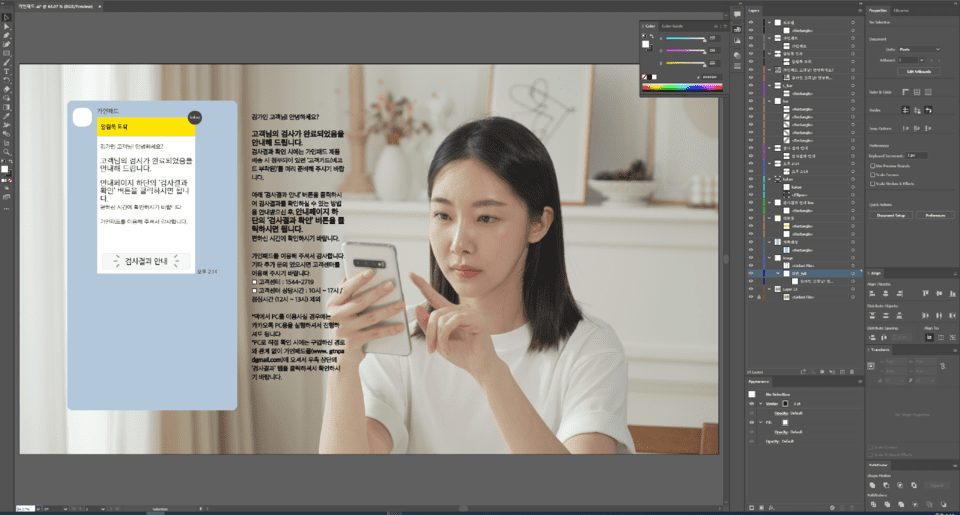This screenshot has width=960, height=515.
Task: Delete selection with the Layers panel trash icon
Action: point(852,372)
